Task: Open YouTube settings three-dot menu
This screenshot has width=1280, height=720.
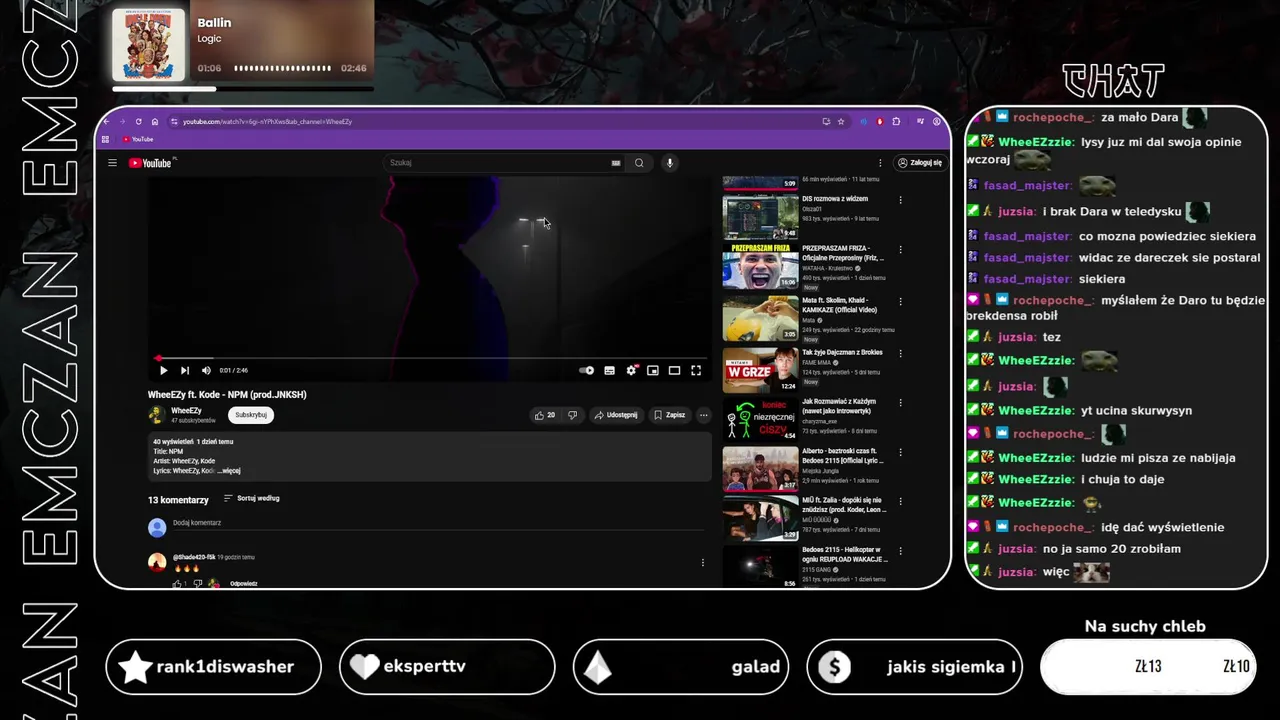Action: tap(880, 163)
